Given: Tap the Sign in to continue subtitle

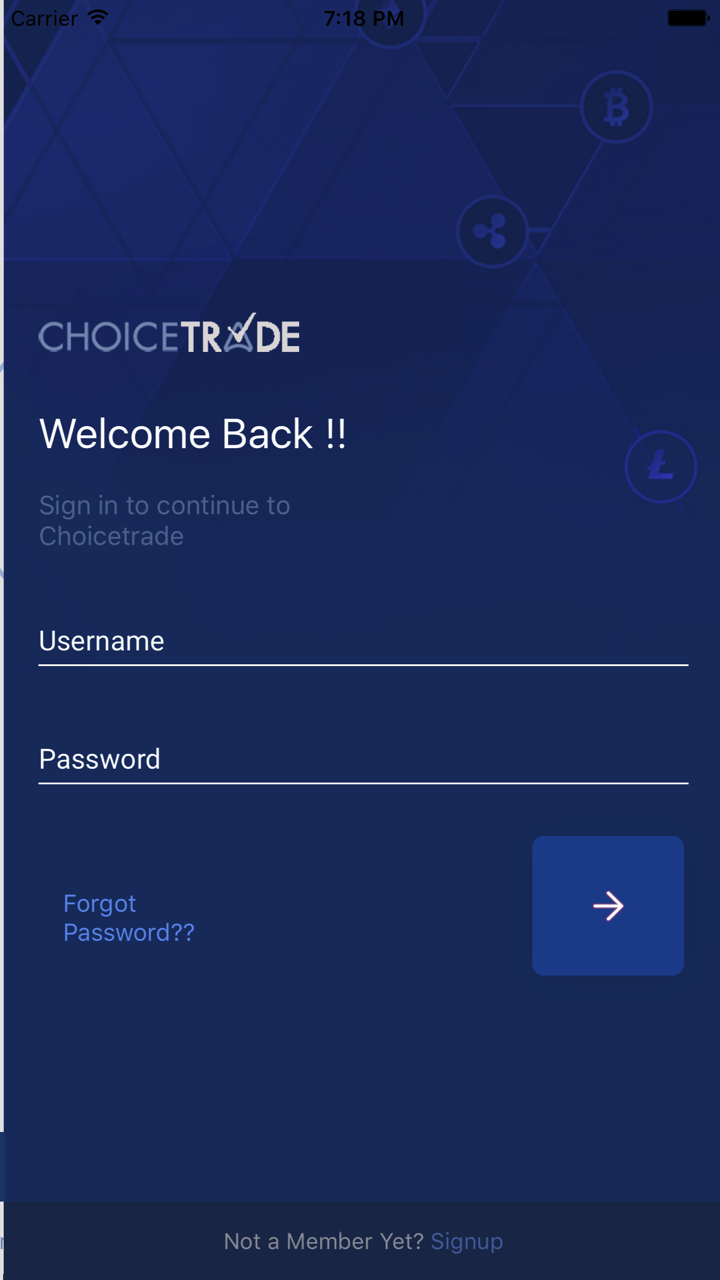Looking at the screenshot, I should (x=165, y=520).
